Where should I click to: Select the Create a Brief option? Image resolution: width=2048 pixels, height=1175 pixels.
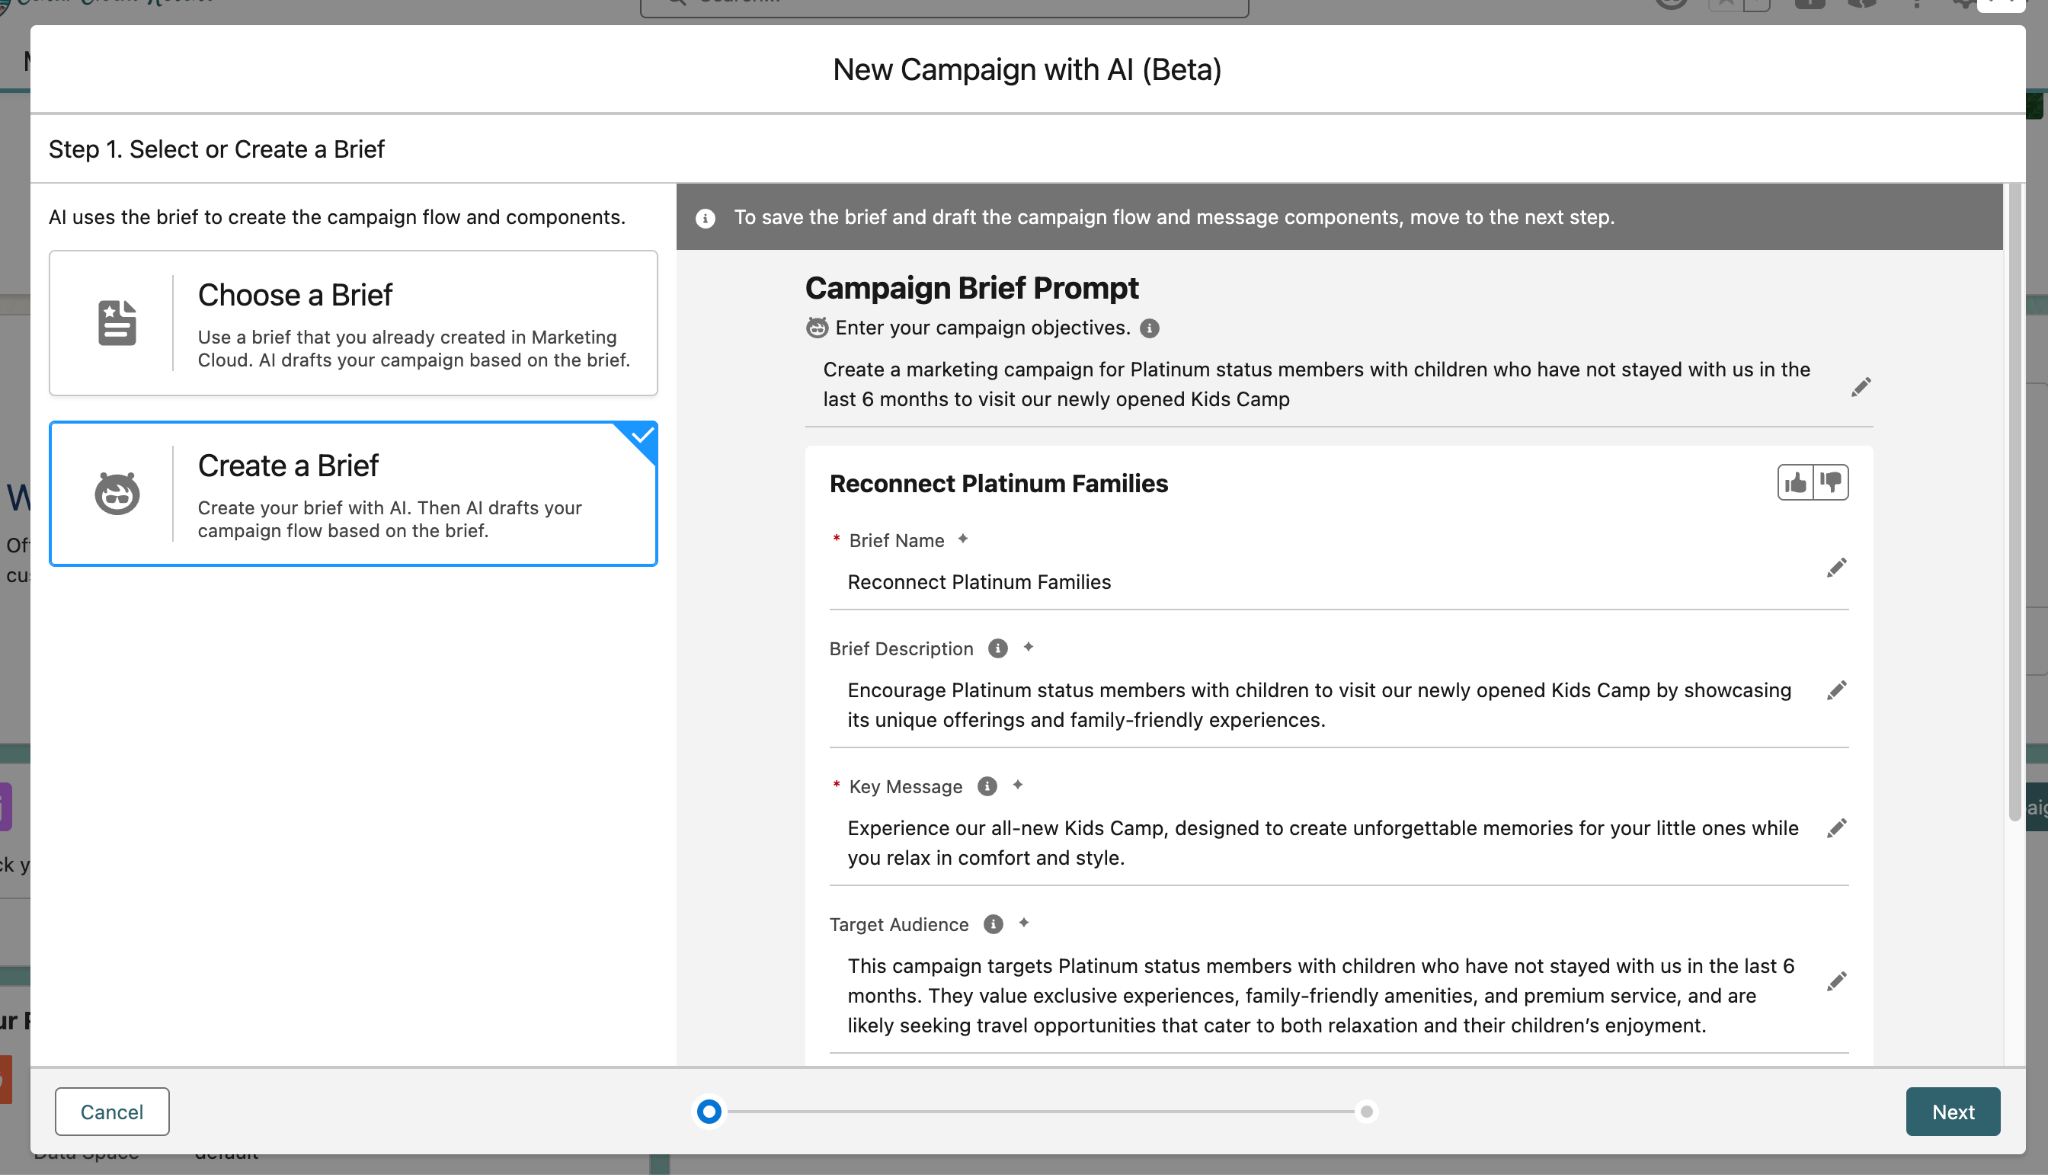(353, 494)
